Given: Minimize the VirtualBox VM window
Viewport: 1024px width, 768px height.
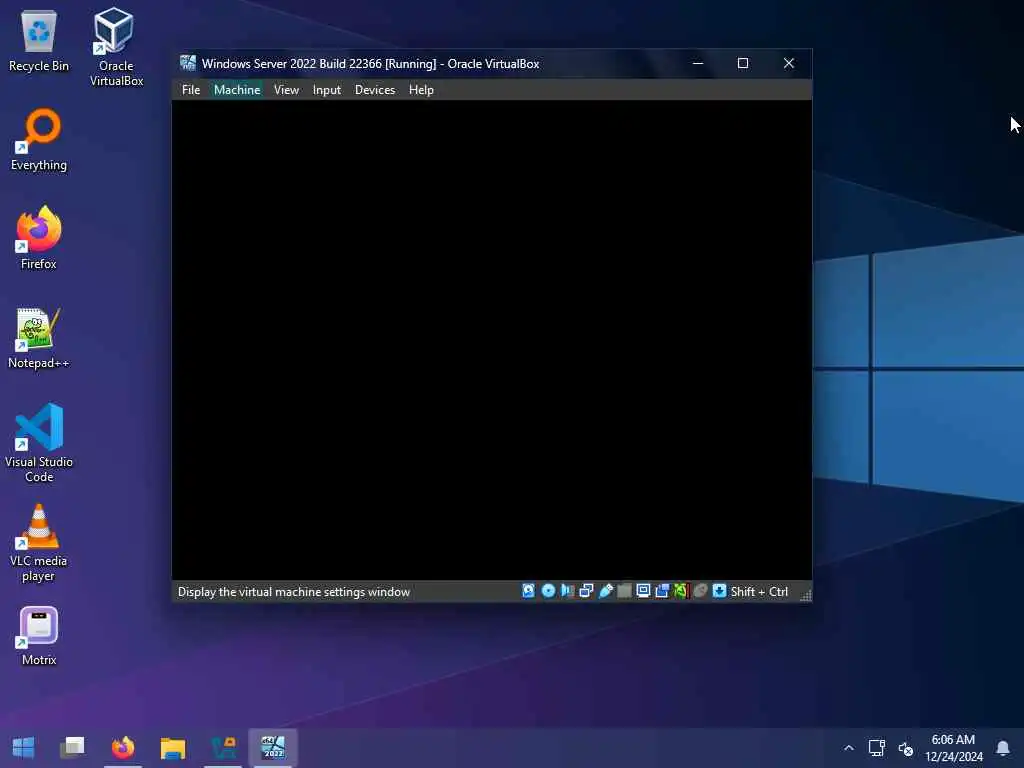Looking at the screenshot, I should [x=697, y=63].
